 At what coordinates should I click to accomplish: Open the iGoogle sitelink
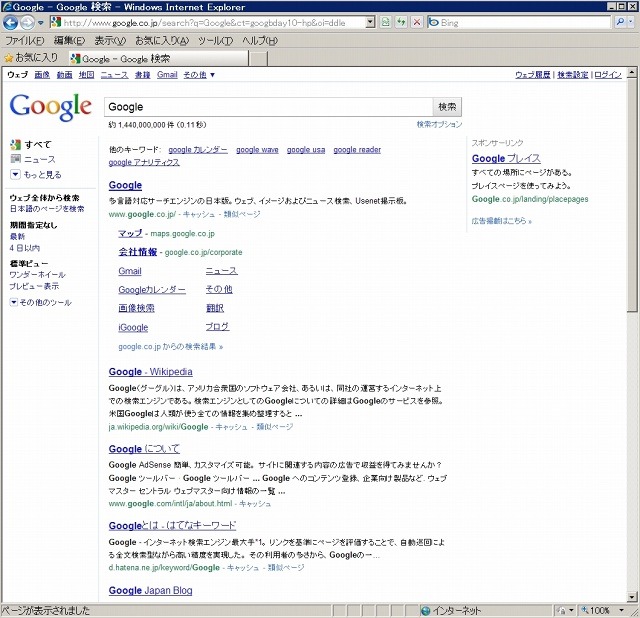(133, 327)
